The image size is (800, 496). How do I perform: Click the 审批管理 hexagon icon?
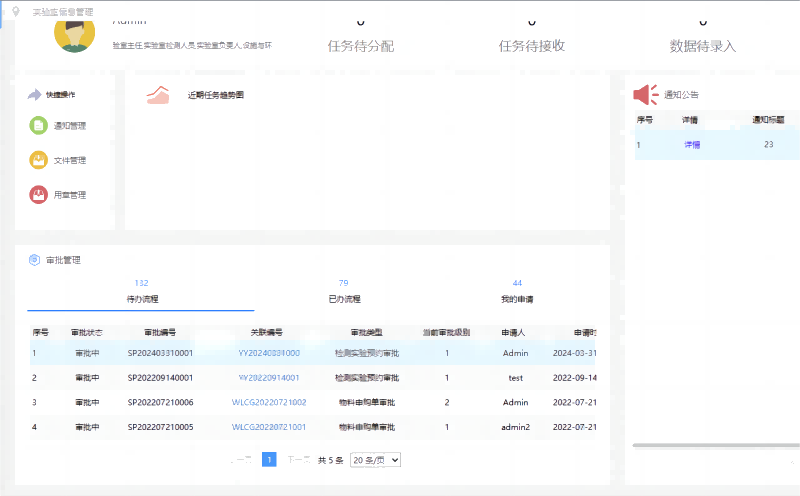point(34,260)
